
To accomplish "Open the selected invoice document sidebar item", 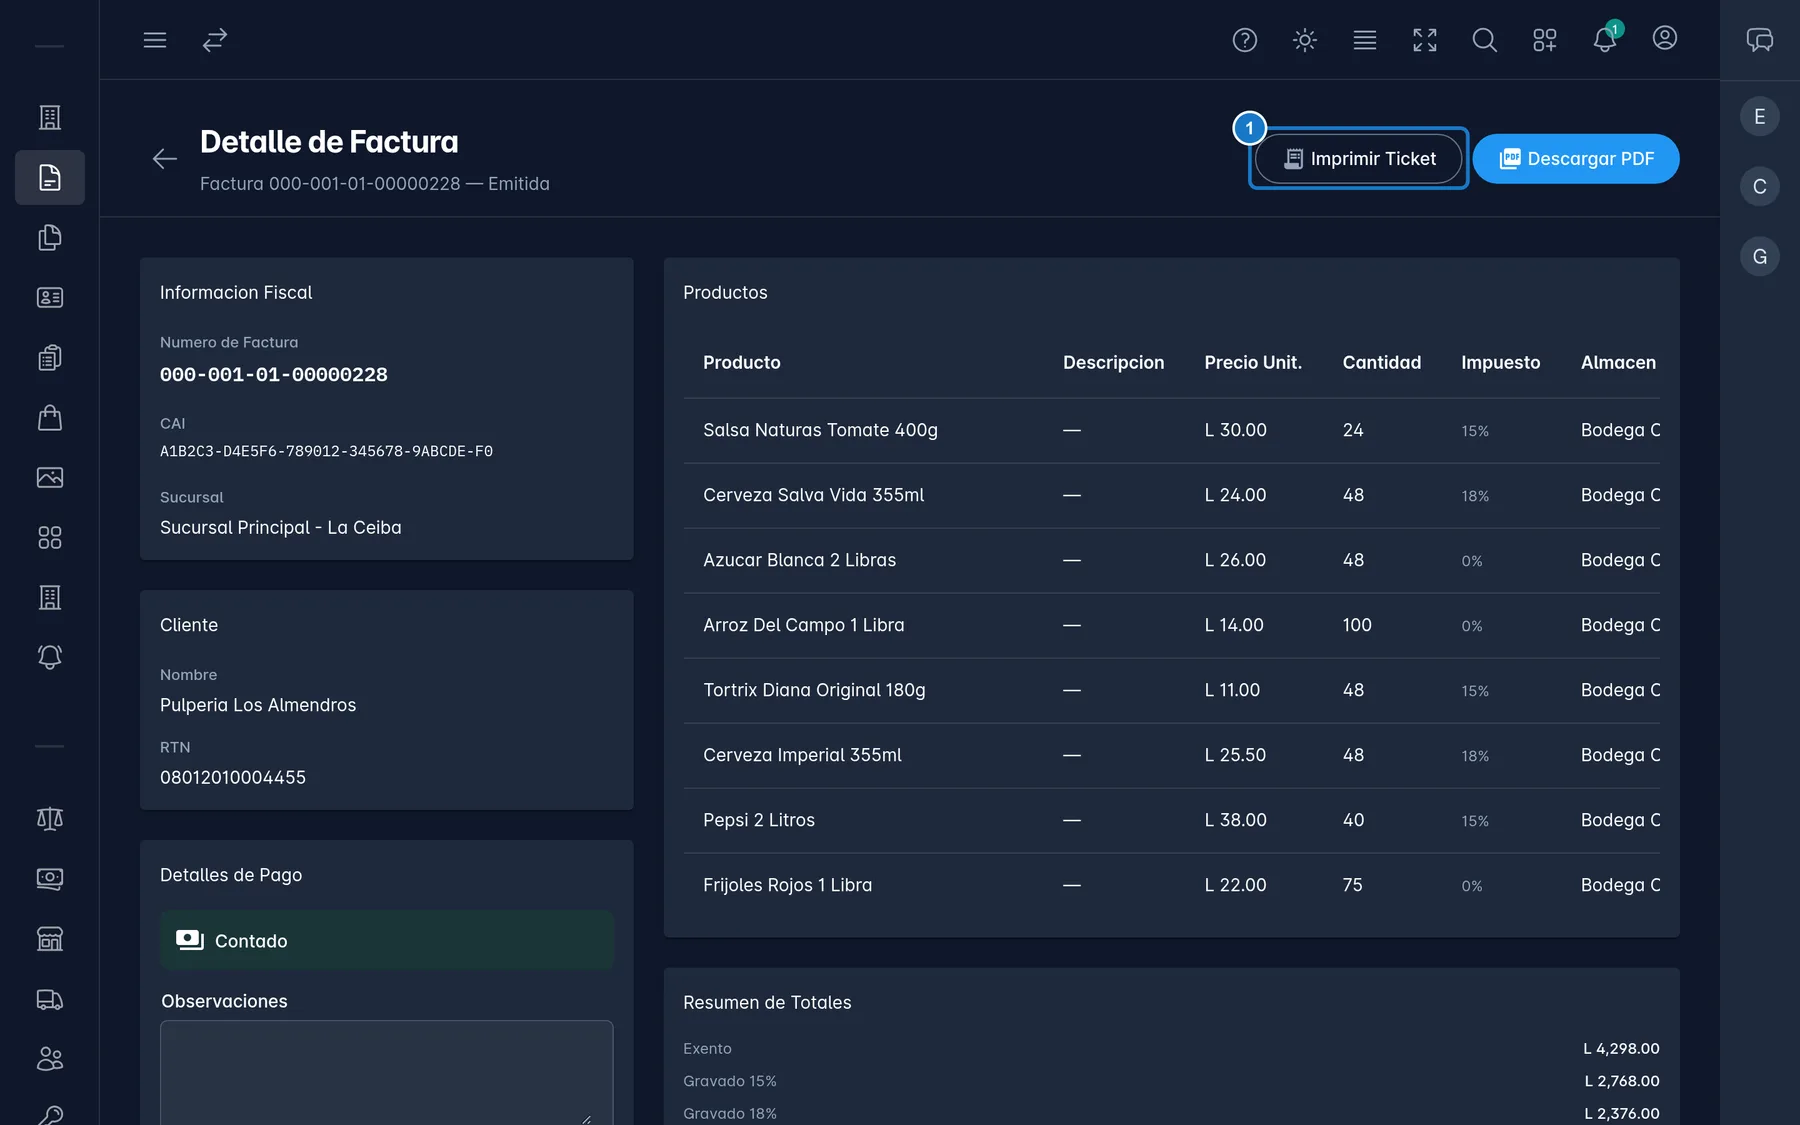I will tap(50, 178).
